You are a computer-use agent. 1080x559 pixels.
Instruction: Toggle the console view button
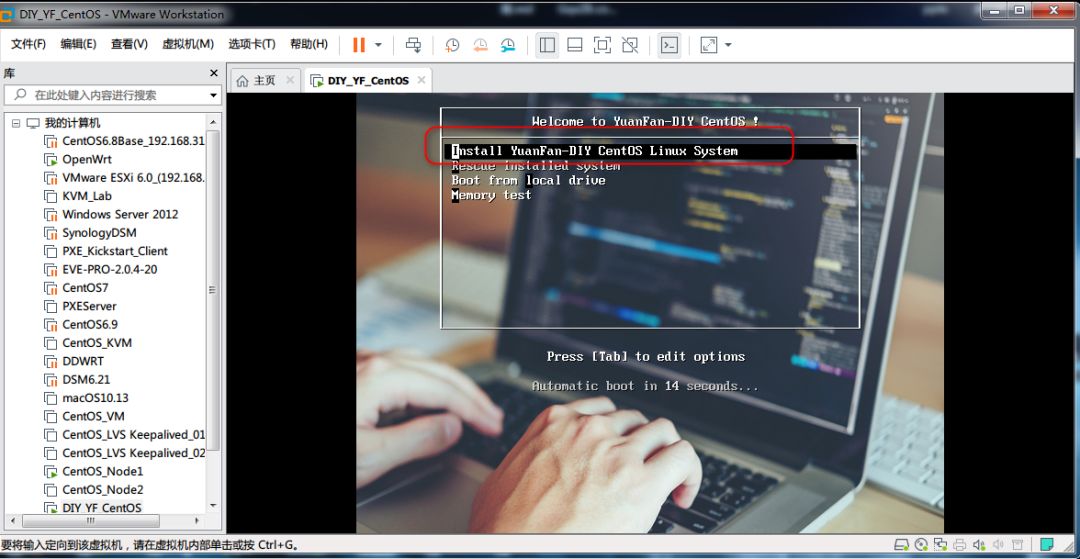(x=669, y=45)
